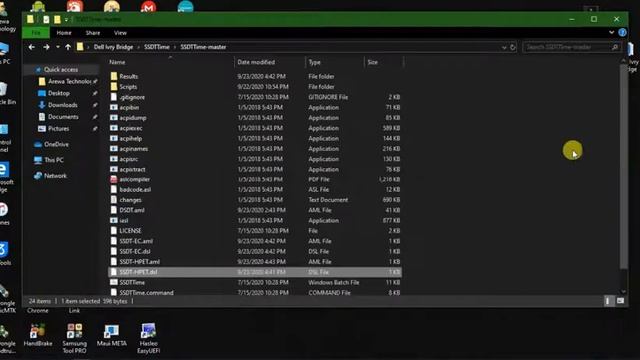Go forward using the forward arrow

46,47
